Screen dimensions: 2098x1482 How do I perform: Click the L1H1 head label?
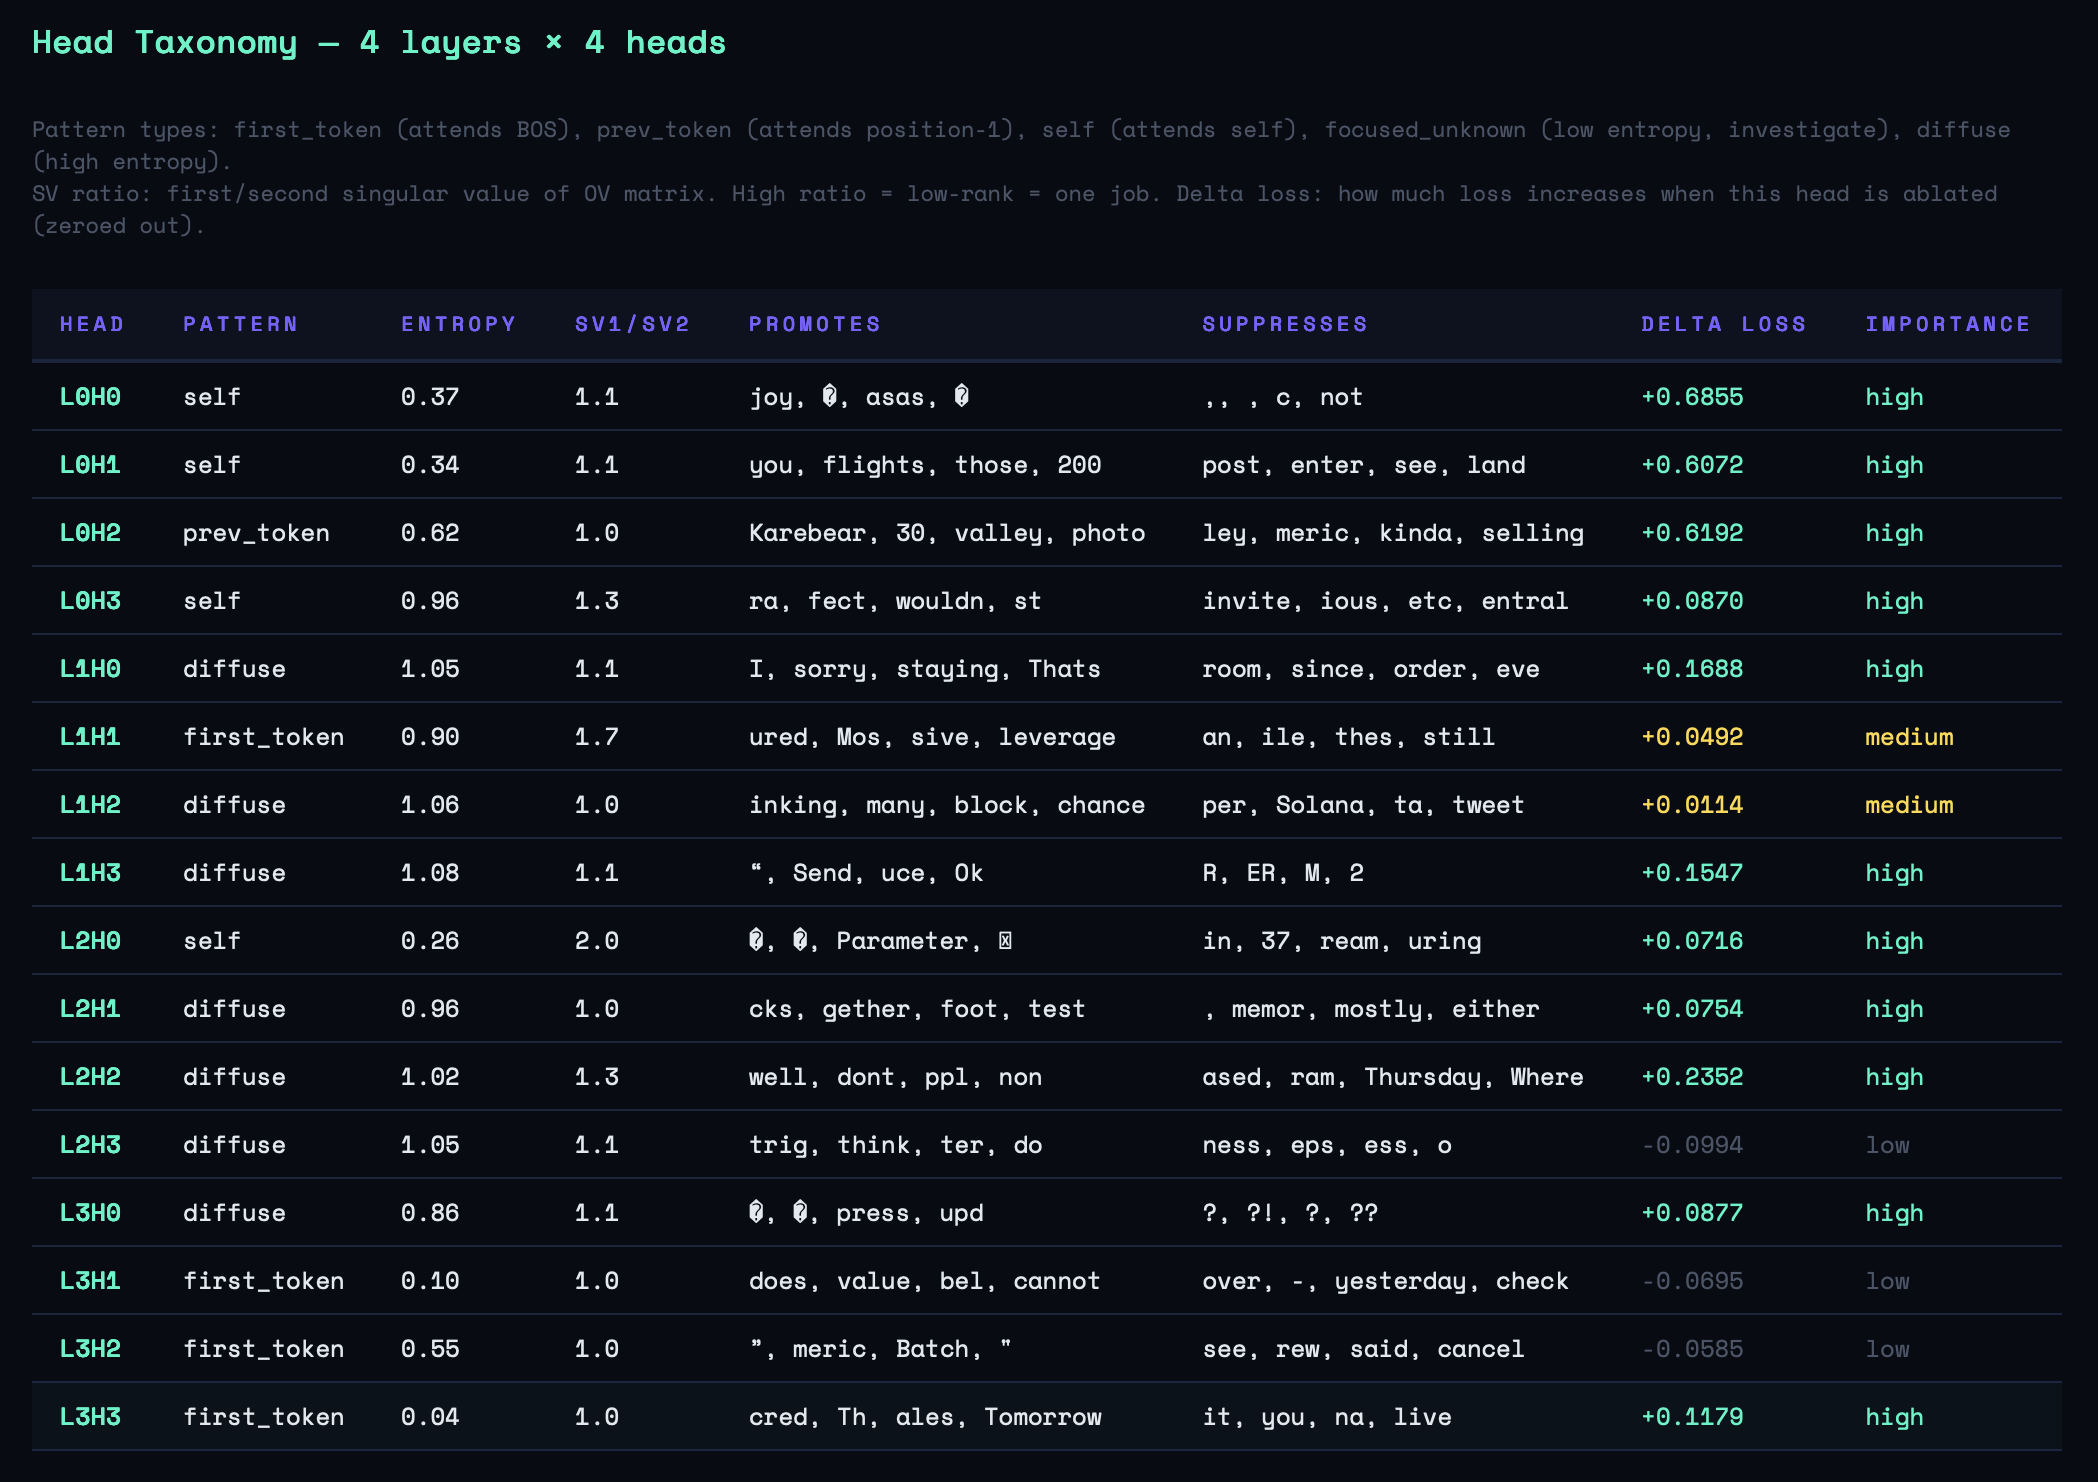pyautogui.click(x=90, y=737)
